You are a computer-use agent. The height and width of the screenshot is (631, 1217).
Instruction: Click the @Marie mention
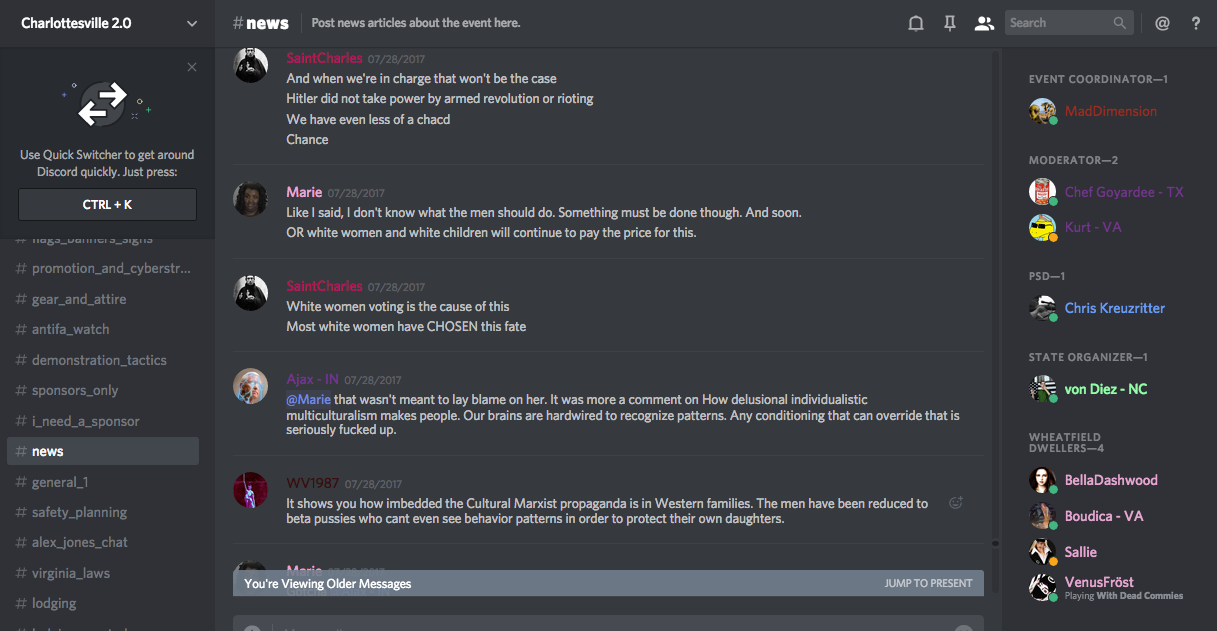[x=308, y=400]
